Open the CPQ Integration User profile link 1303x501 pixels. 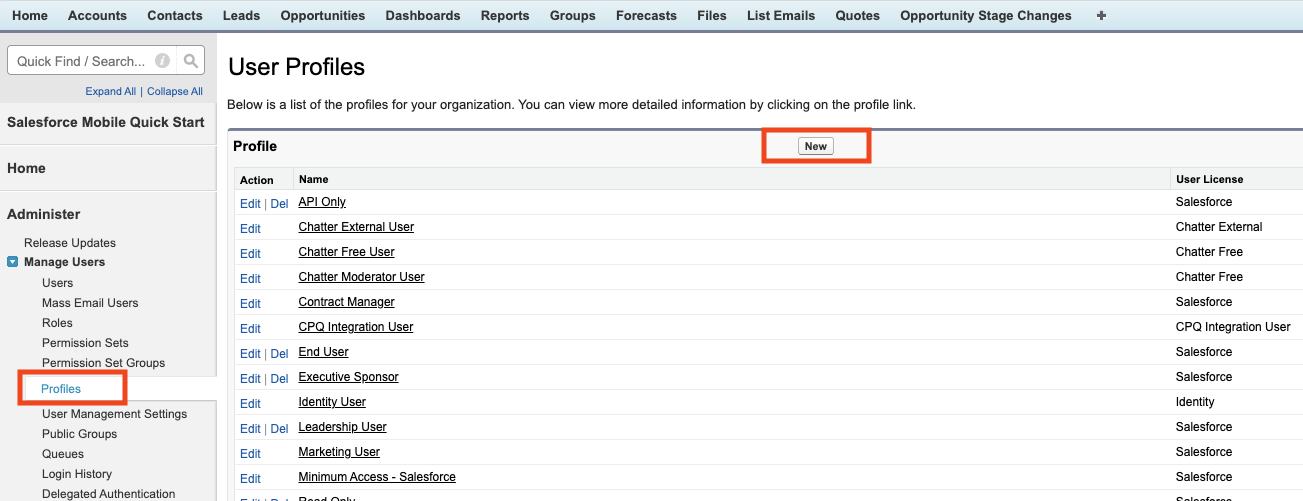point(355,327)
